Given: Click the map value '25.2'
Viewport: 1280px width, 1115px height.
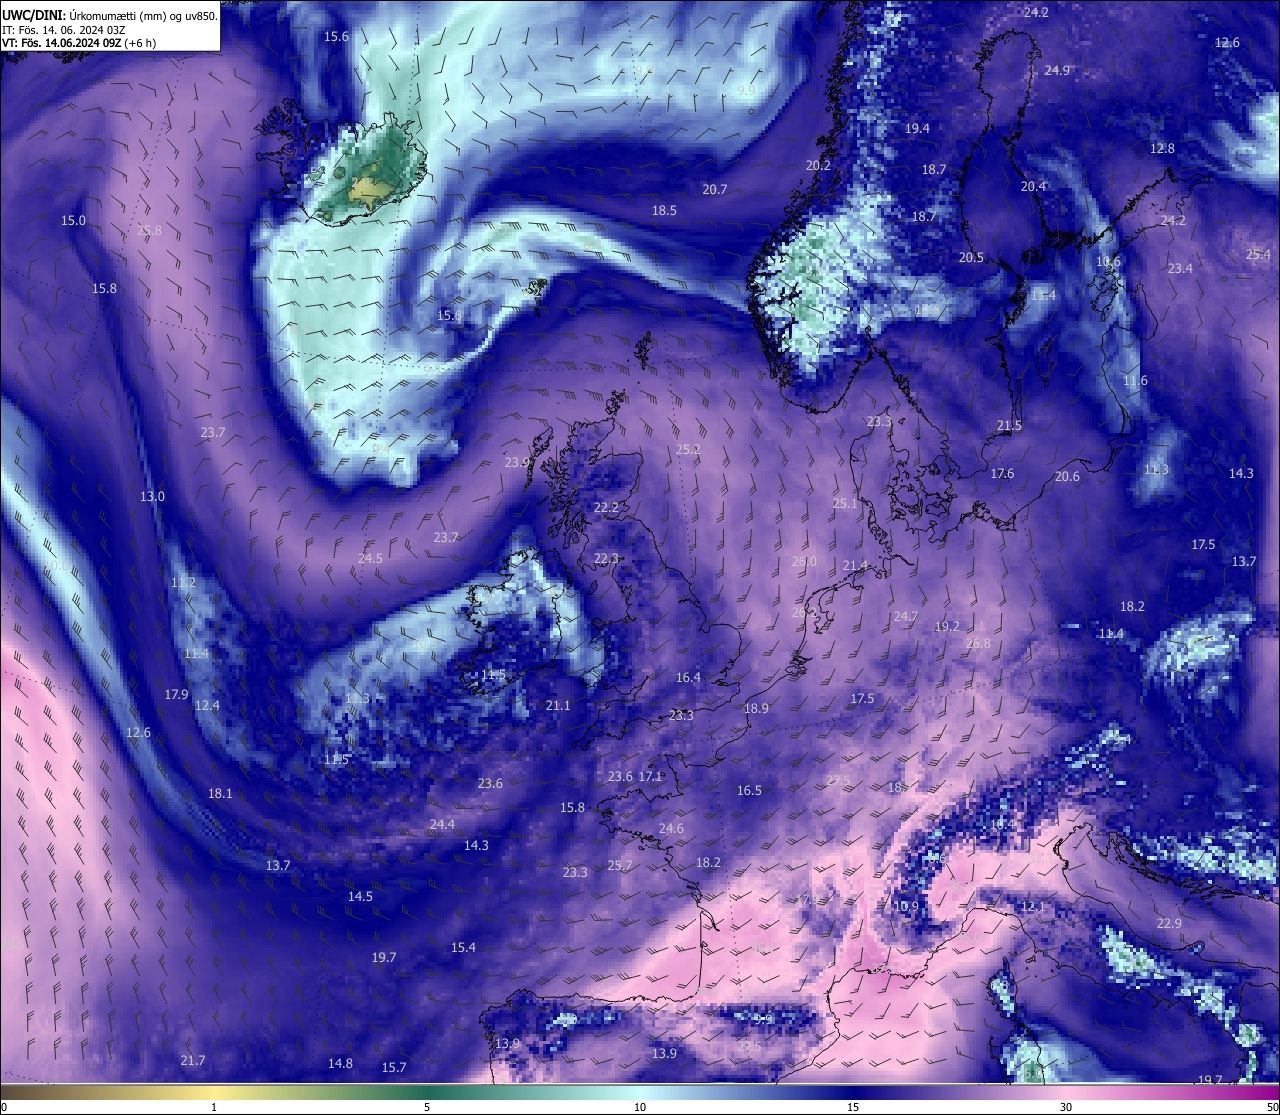Looking at the screenshot, I should click(688, 450).
